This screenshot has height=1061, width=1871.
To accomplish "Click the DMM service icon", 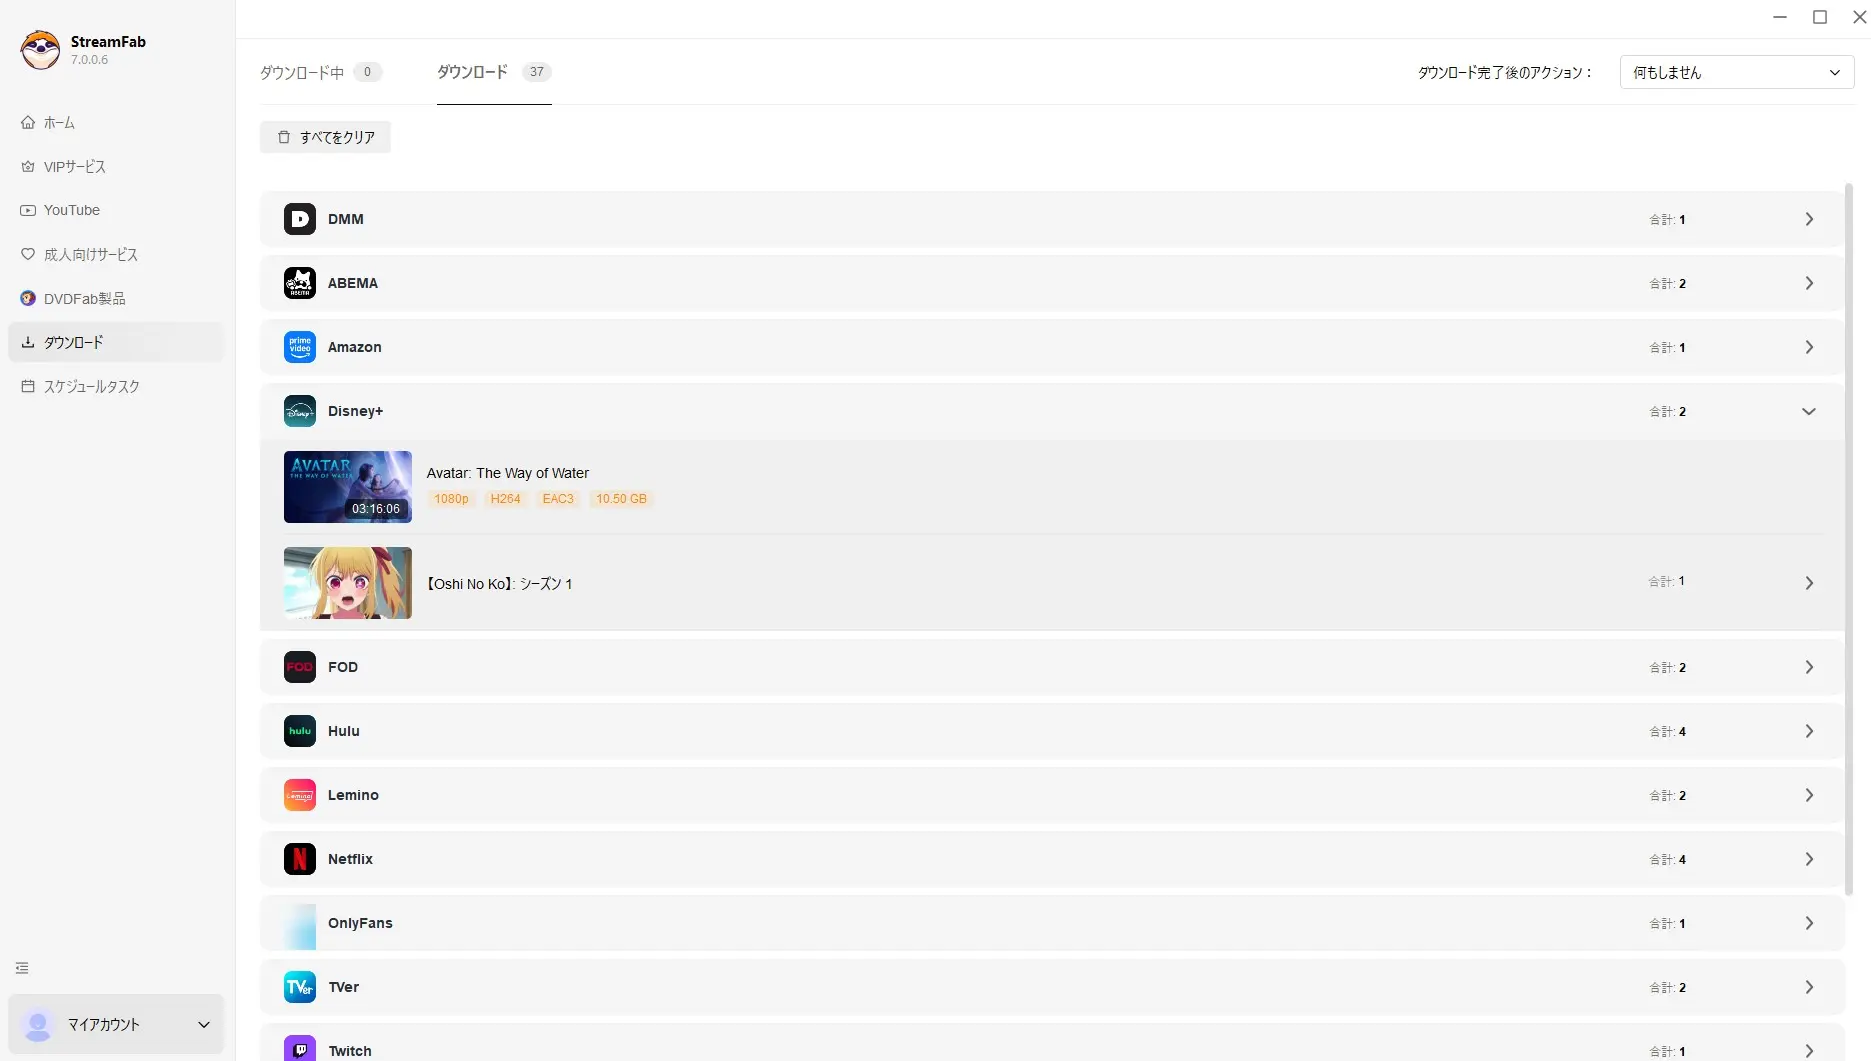I will pyautogui.click(x=300, y=219).
